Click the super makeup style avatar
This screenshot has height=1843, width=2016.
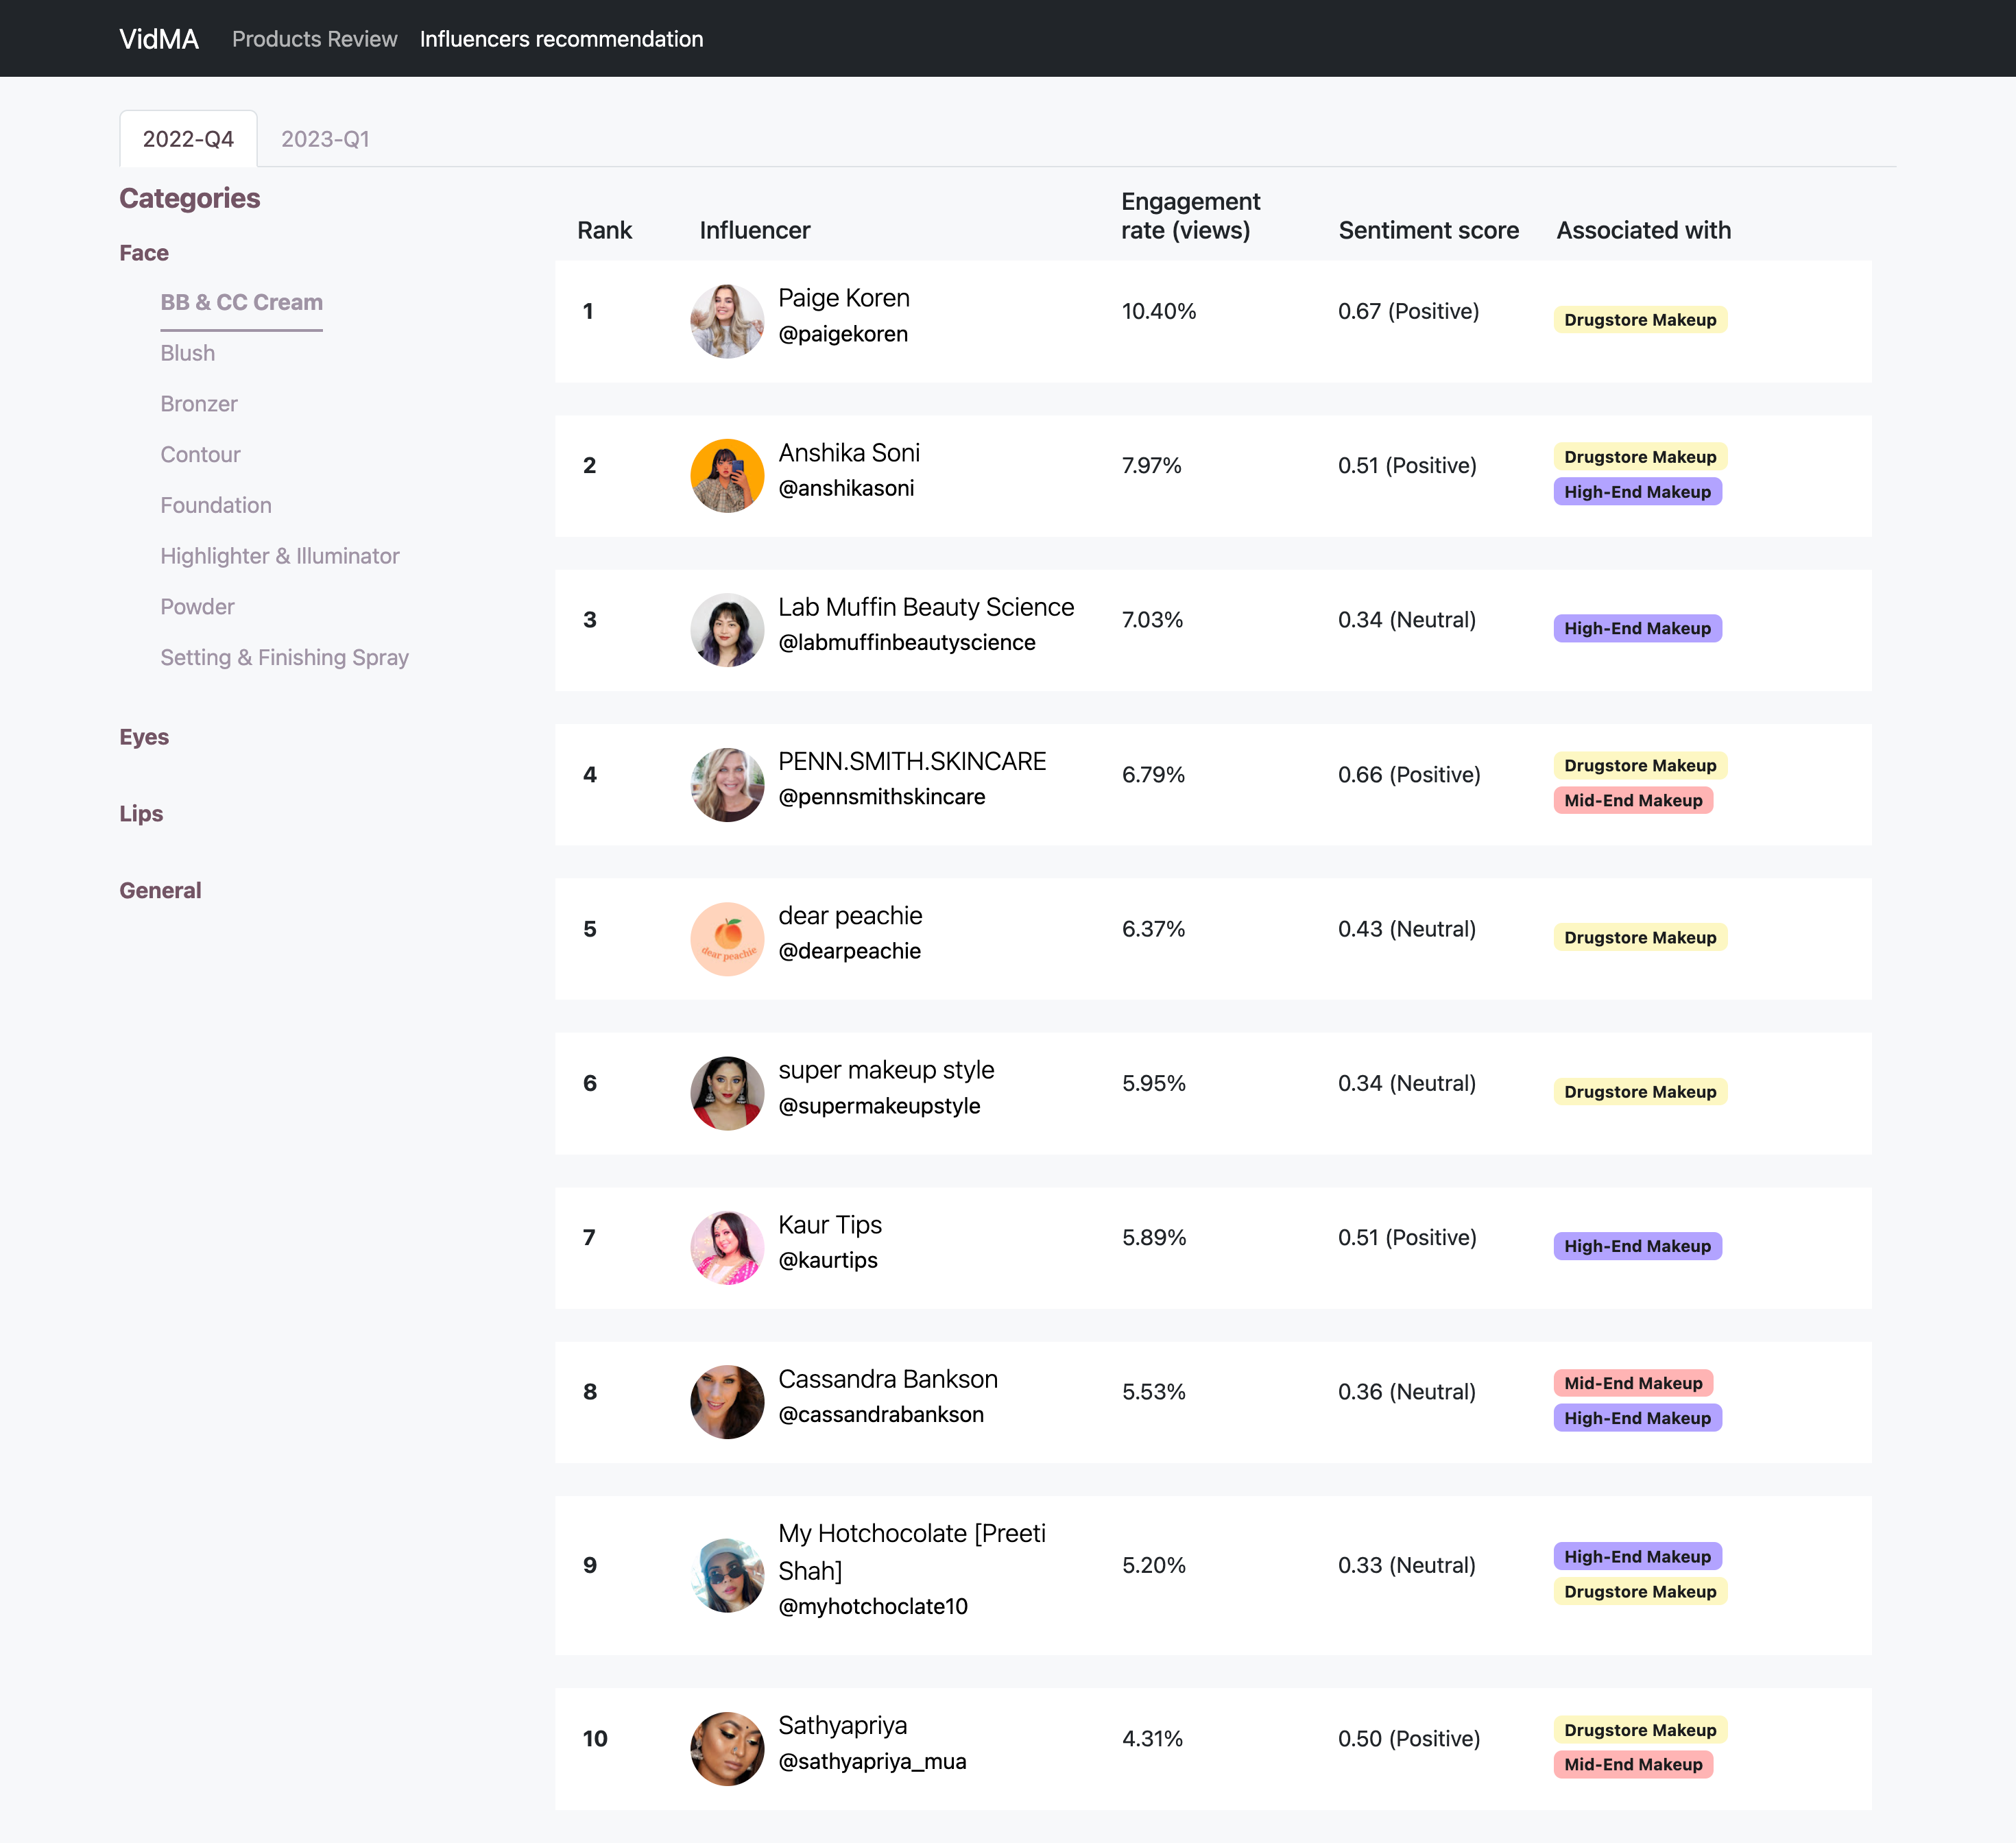tap(727, 1093)
